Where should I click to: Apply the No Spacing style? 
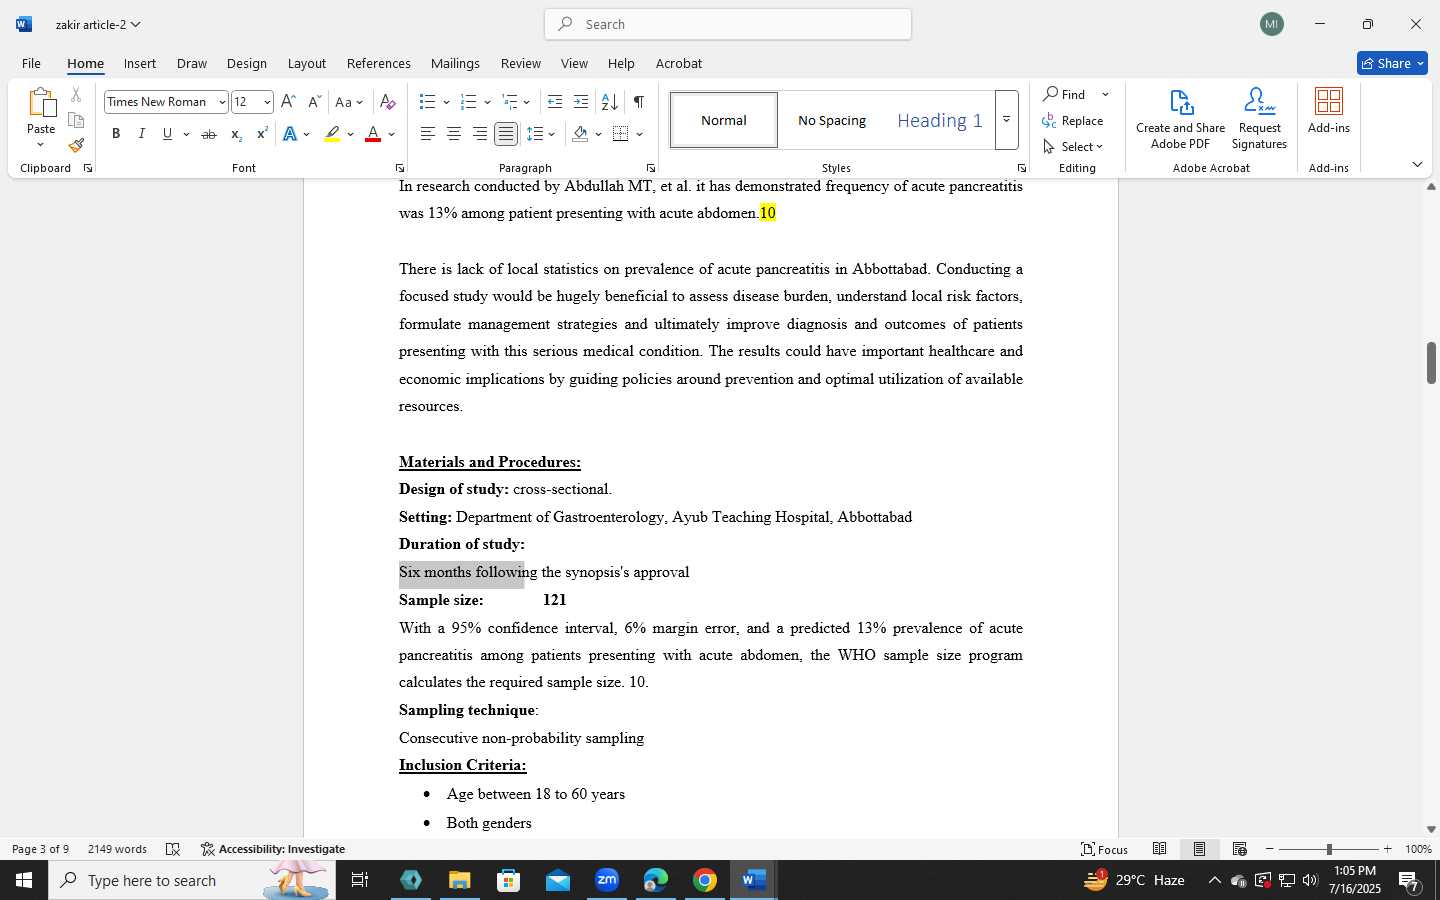(832, 120)
